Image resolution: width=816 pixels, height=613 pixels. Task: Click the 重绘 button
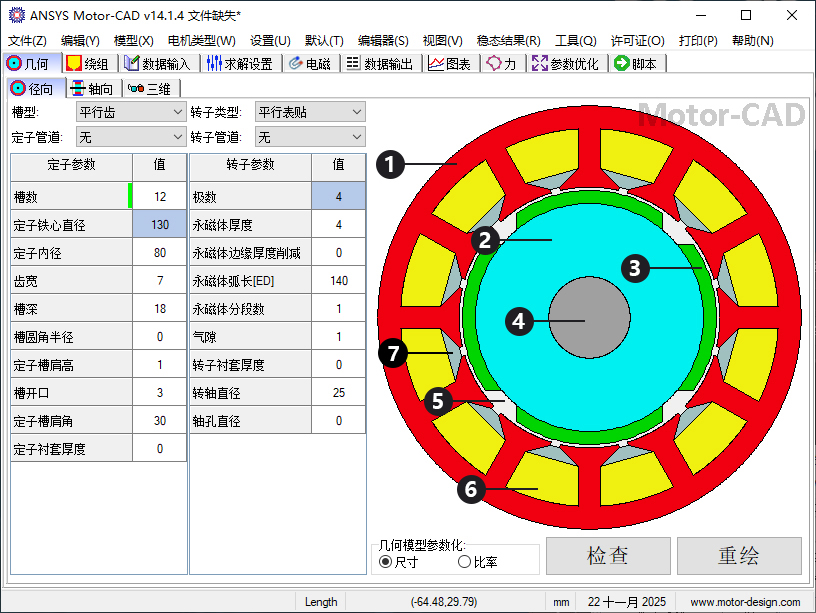(x=739, y=556)
